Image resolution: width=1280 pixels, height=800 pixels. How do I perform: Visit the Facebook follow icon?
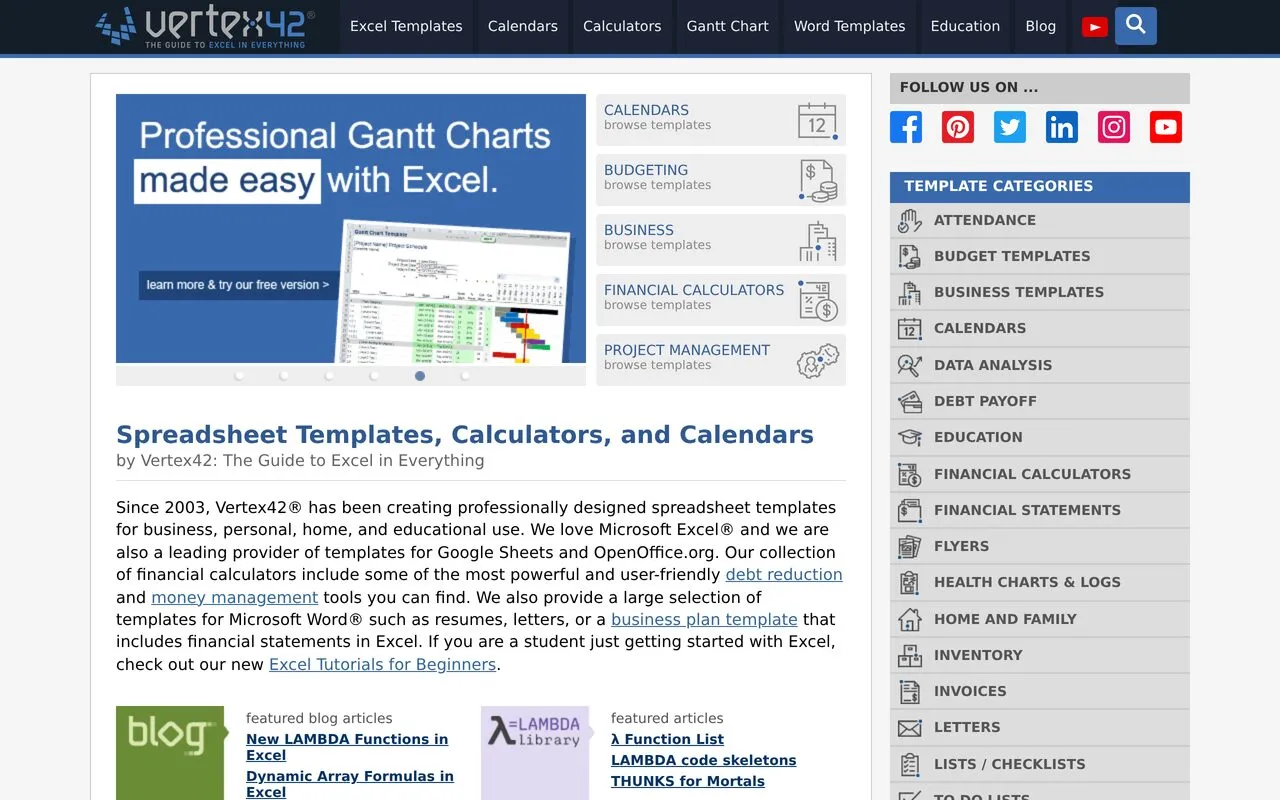point(906,127)
